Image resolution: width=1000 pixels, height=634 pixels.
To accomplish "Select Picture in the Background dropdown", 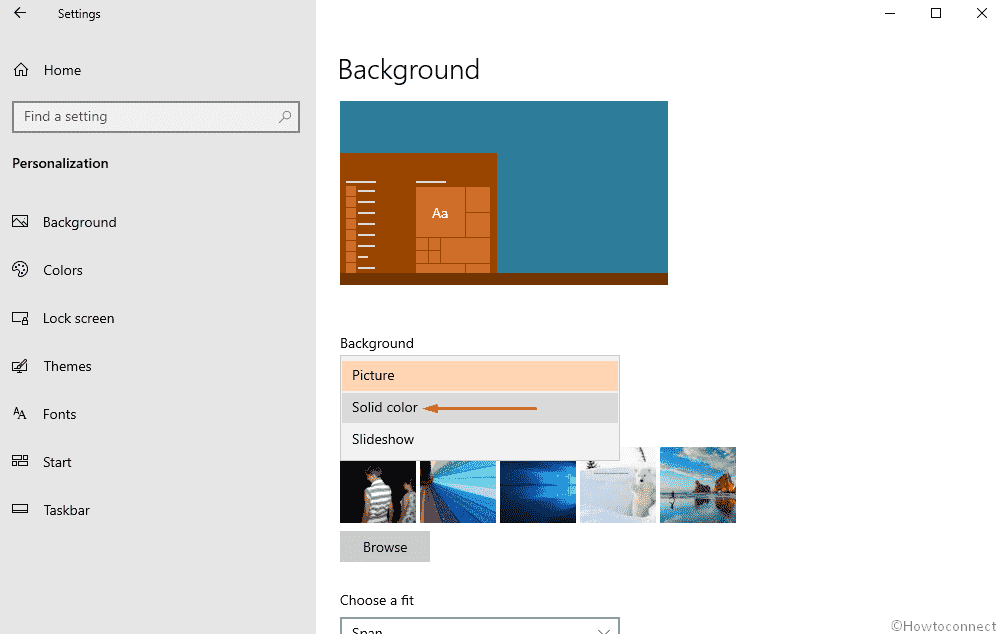I will pos(480,375).
